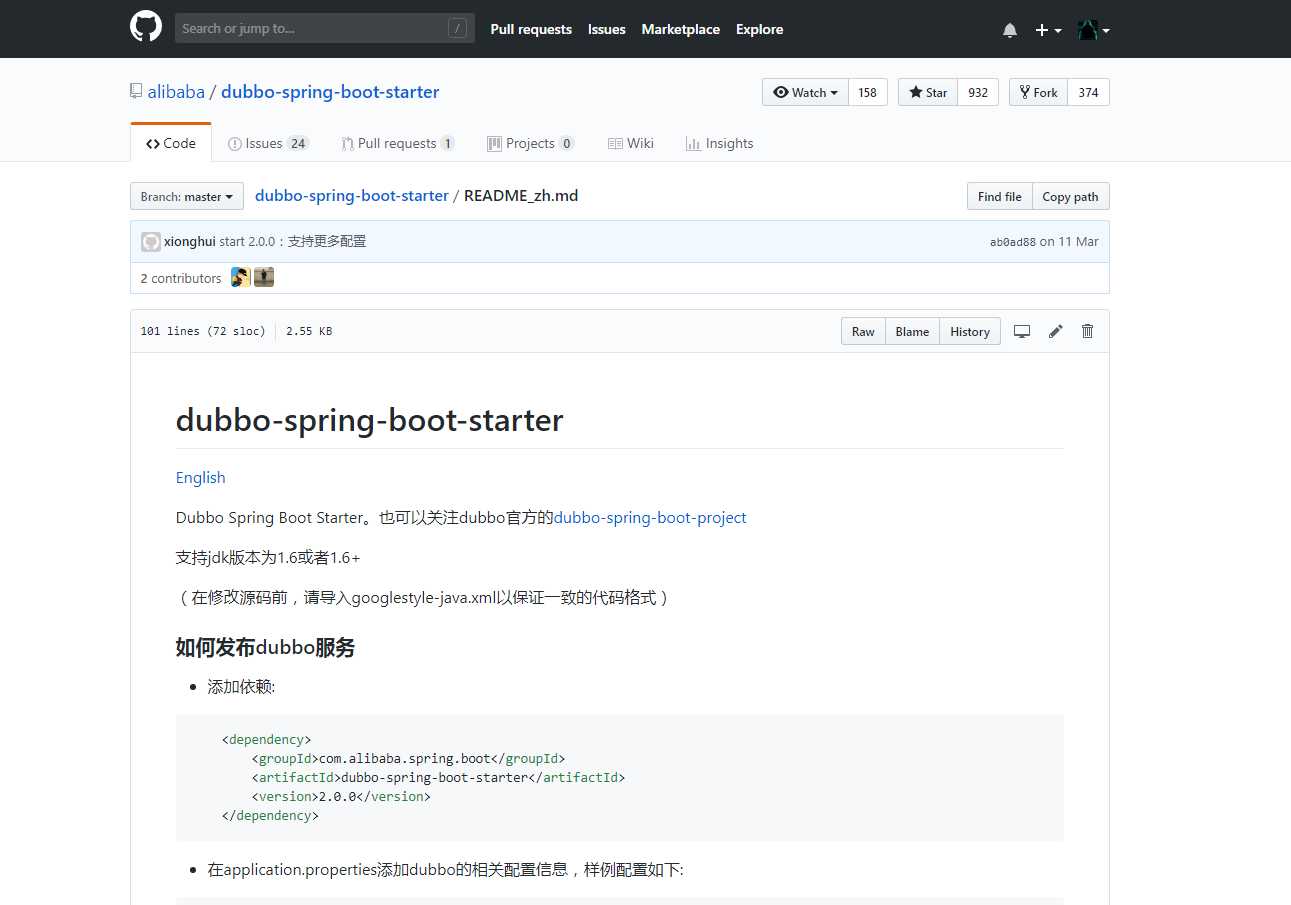
Task: Open file in GitHub Desktop icon
Action: (x=1022, y=331)
